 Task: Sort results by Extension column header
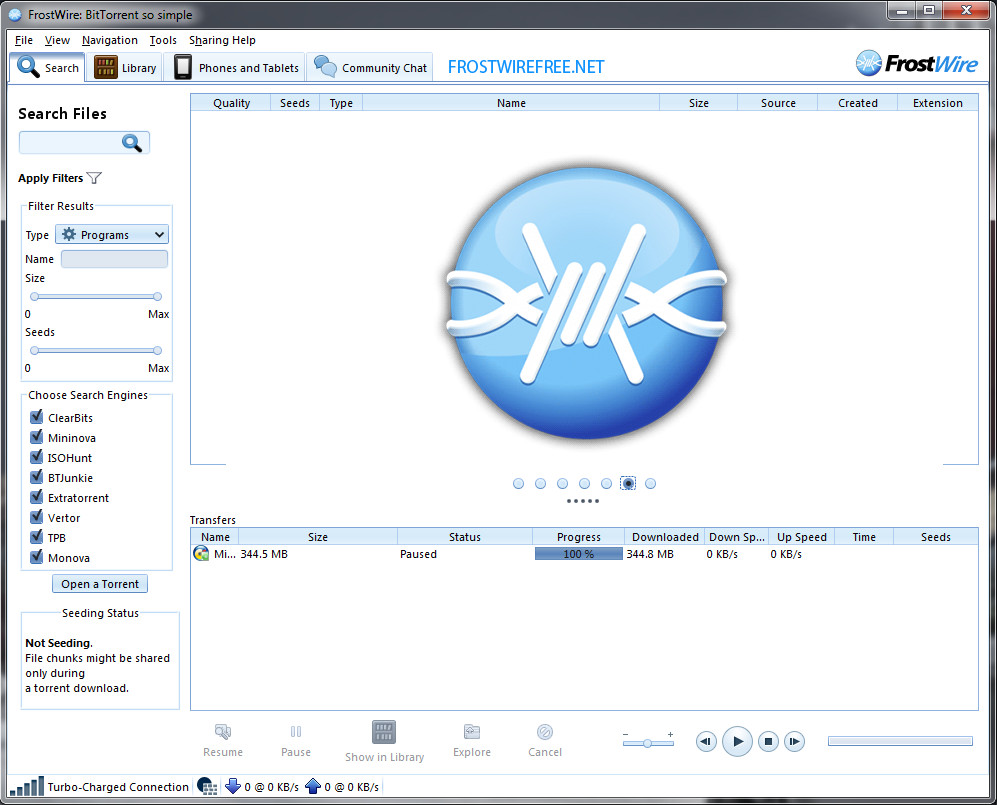click(x=937, y=103)
